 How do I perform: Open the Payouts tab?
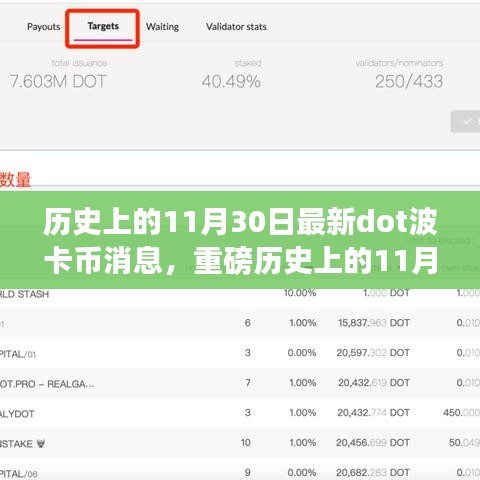click(44, 27)
